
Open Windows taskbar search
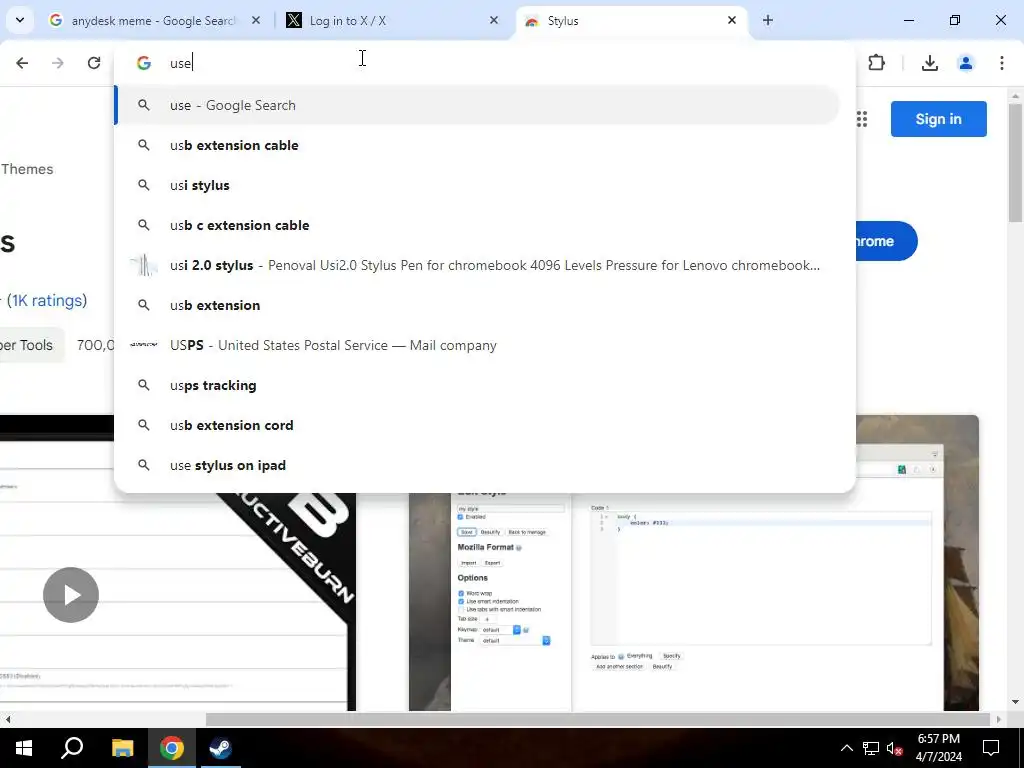72,748
